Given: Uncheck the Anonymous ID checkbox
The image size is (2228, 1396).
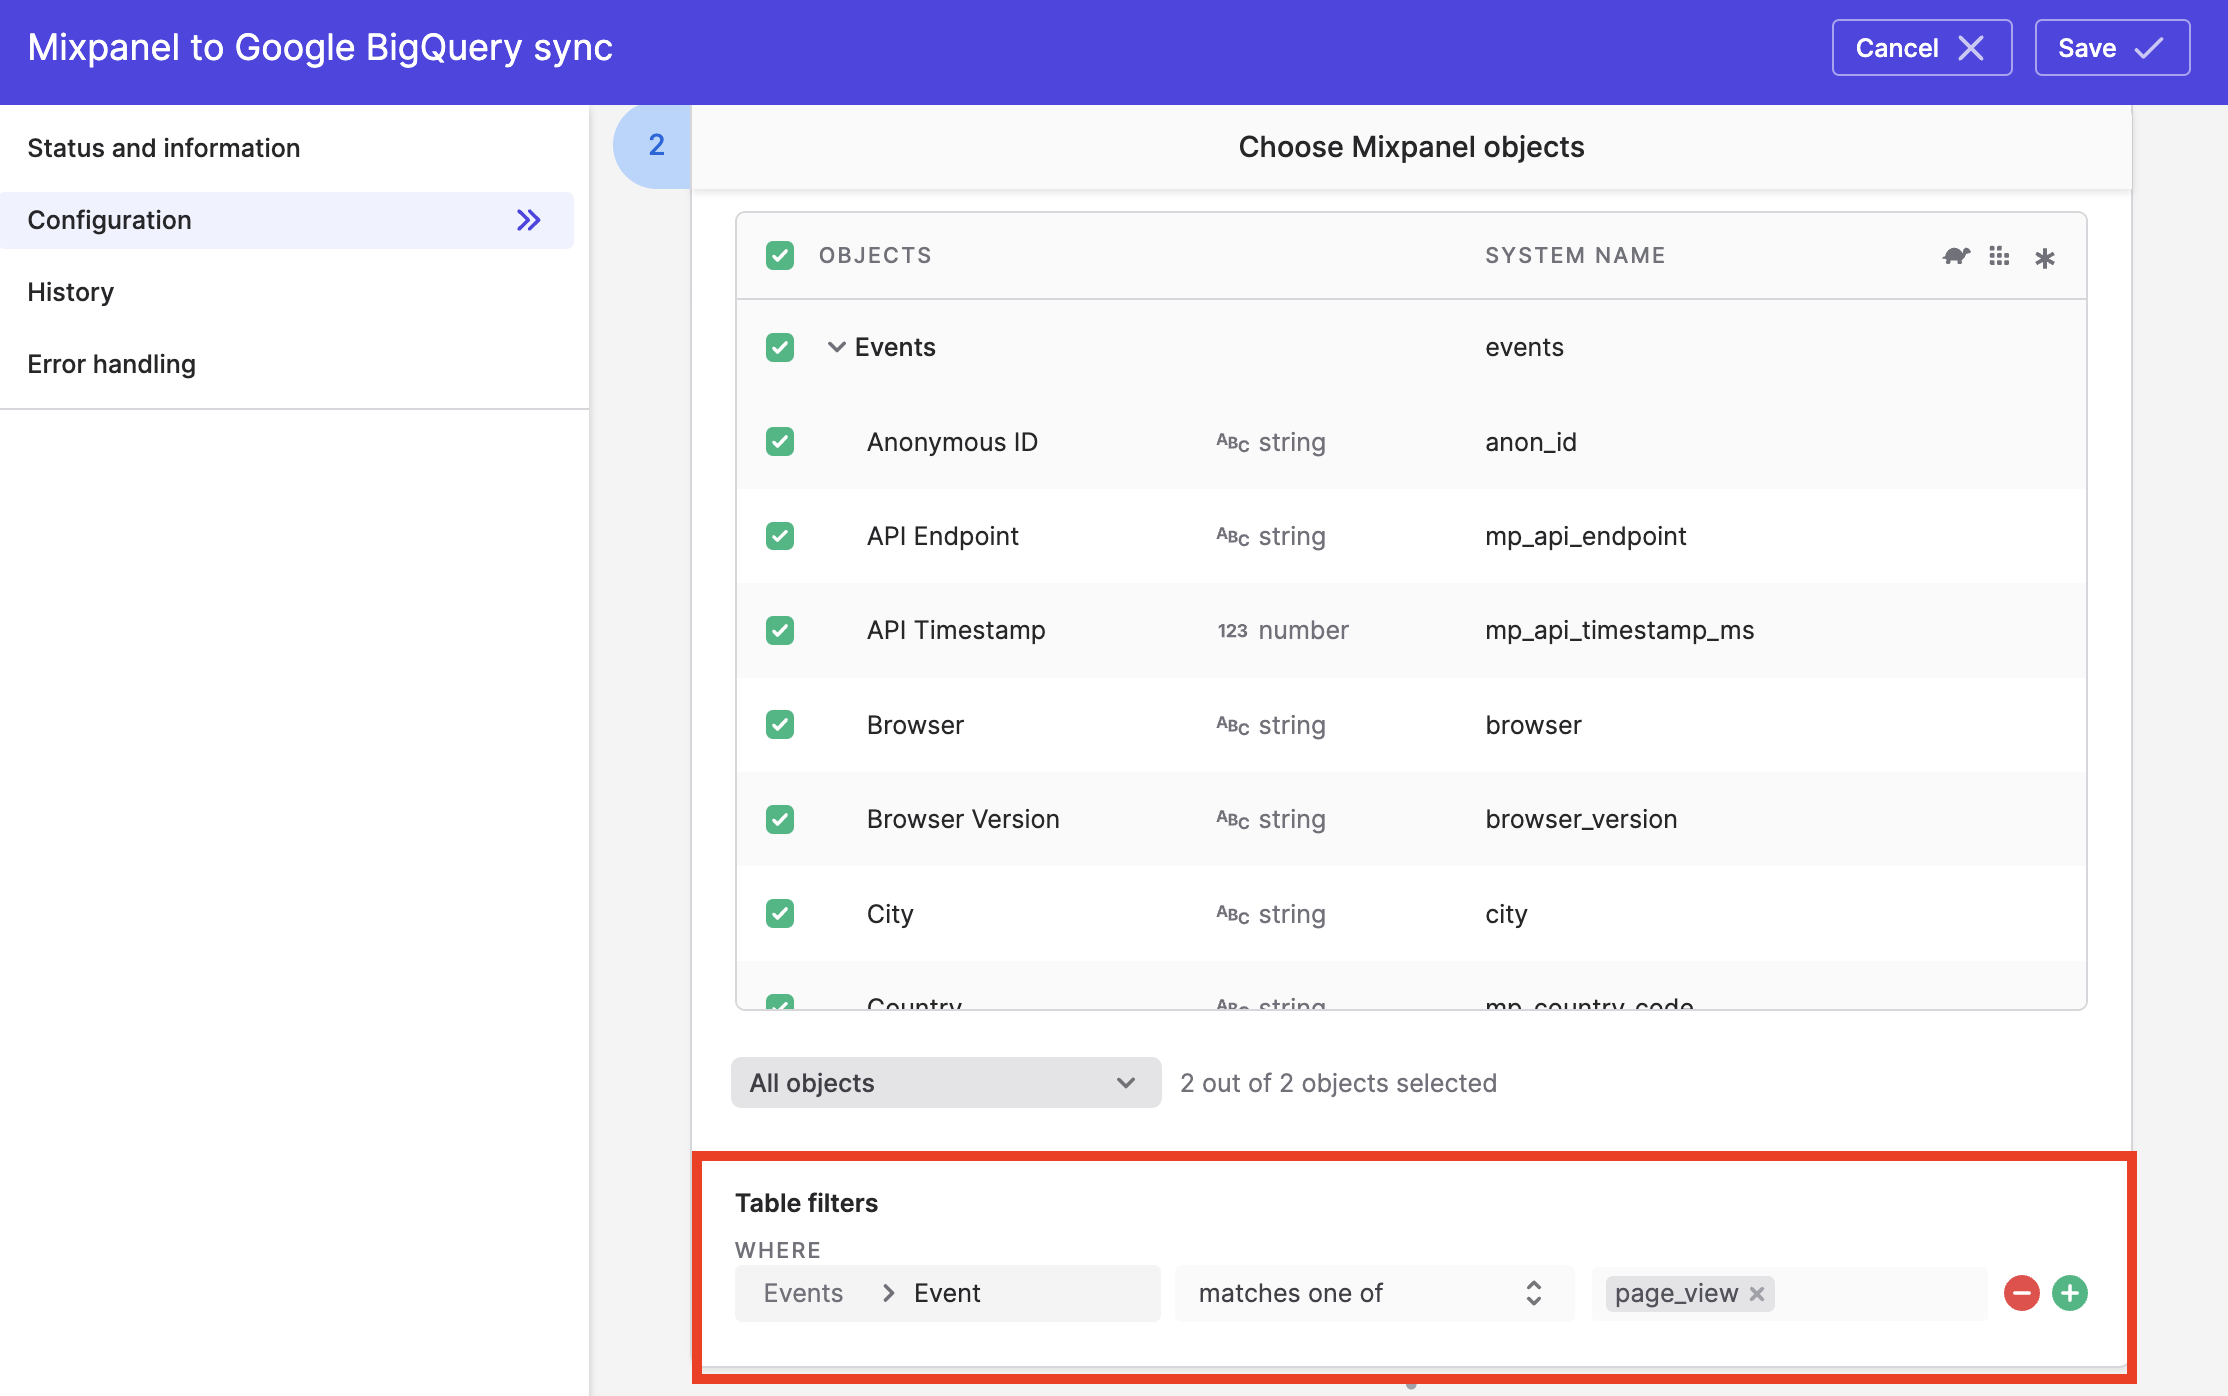Looking at the screenshot, I should (780, 442).
